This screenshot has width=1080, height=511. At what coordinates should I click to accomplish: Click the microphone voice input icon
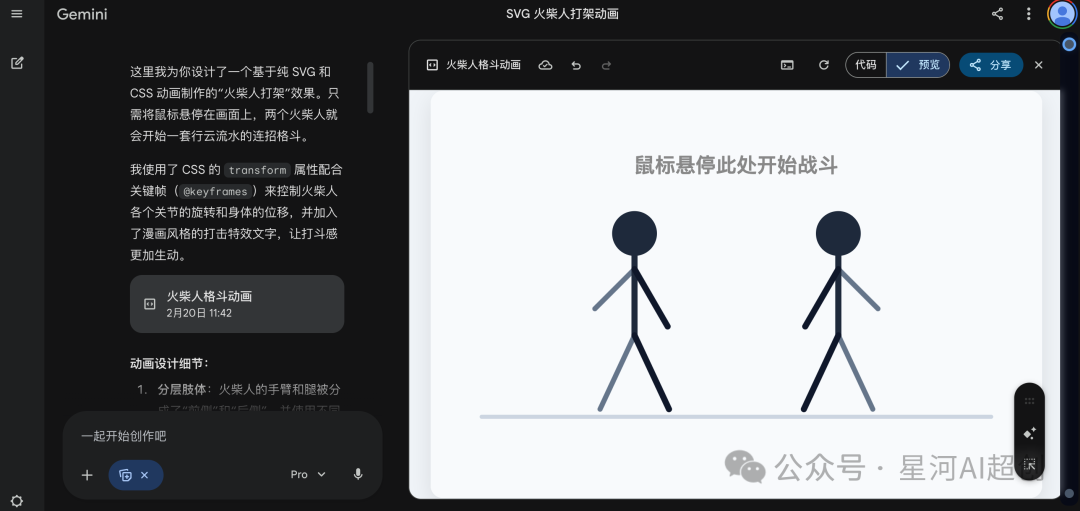358,474
